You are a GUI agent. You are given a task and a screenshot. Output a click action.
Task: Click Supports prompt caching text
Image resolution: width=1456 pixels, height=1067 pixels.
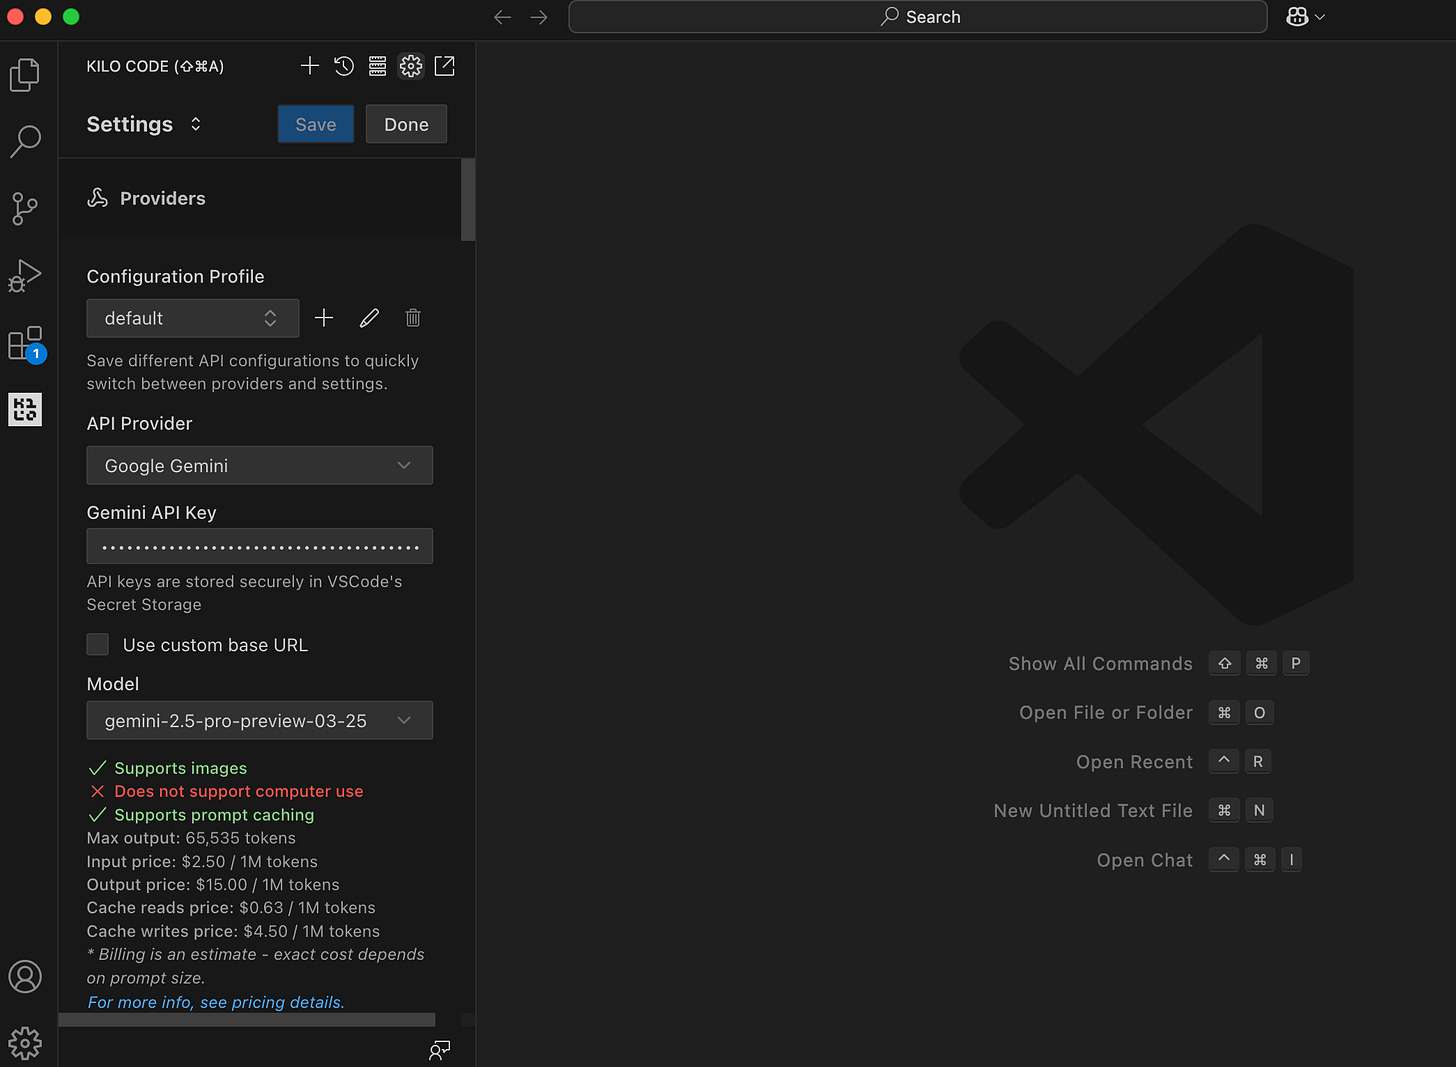(x=214, y=815)
